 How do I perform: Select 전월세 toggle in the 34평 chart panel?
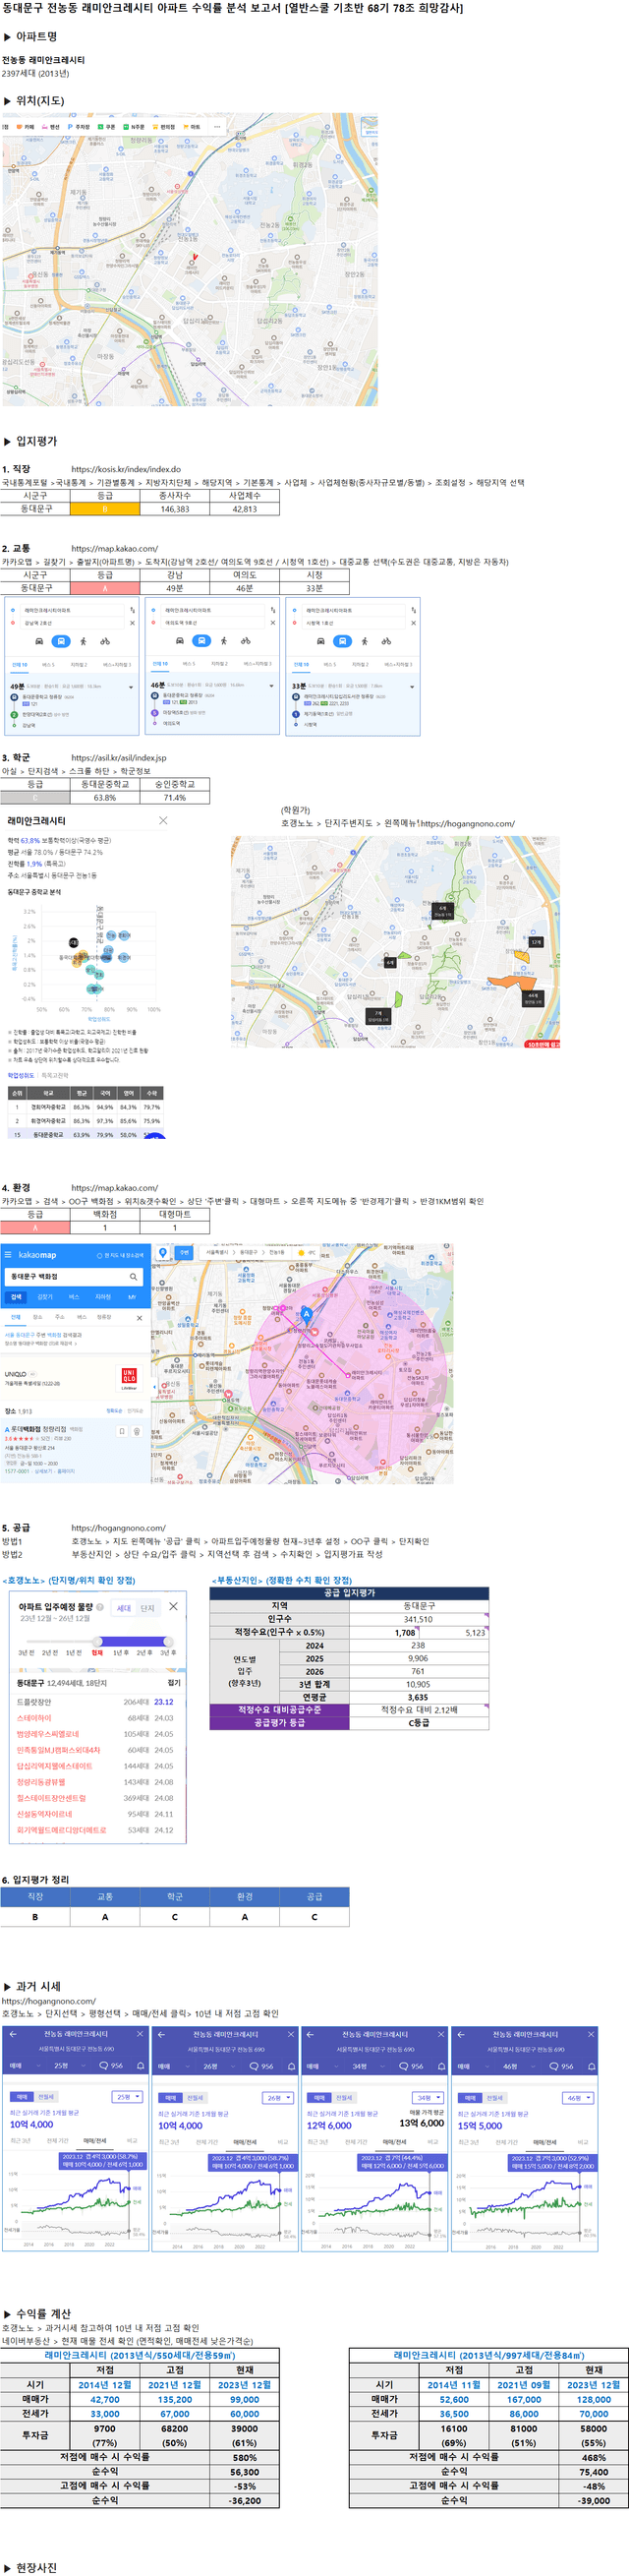[x=344, y=2097]
